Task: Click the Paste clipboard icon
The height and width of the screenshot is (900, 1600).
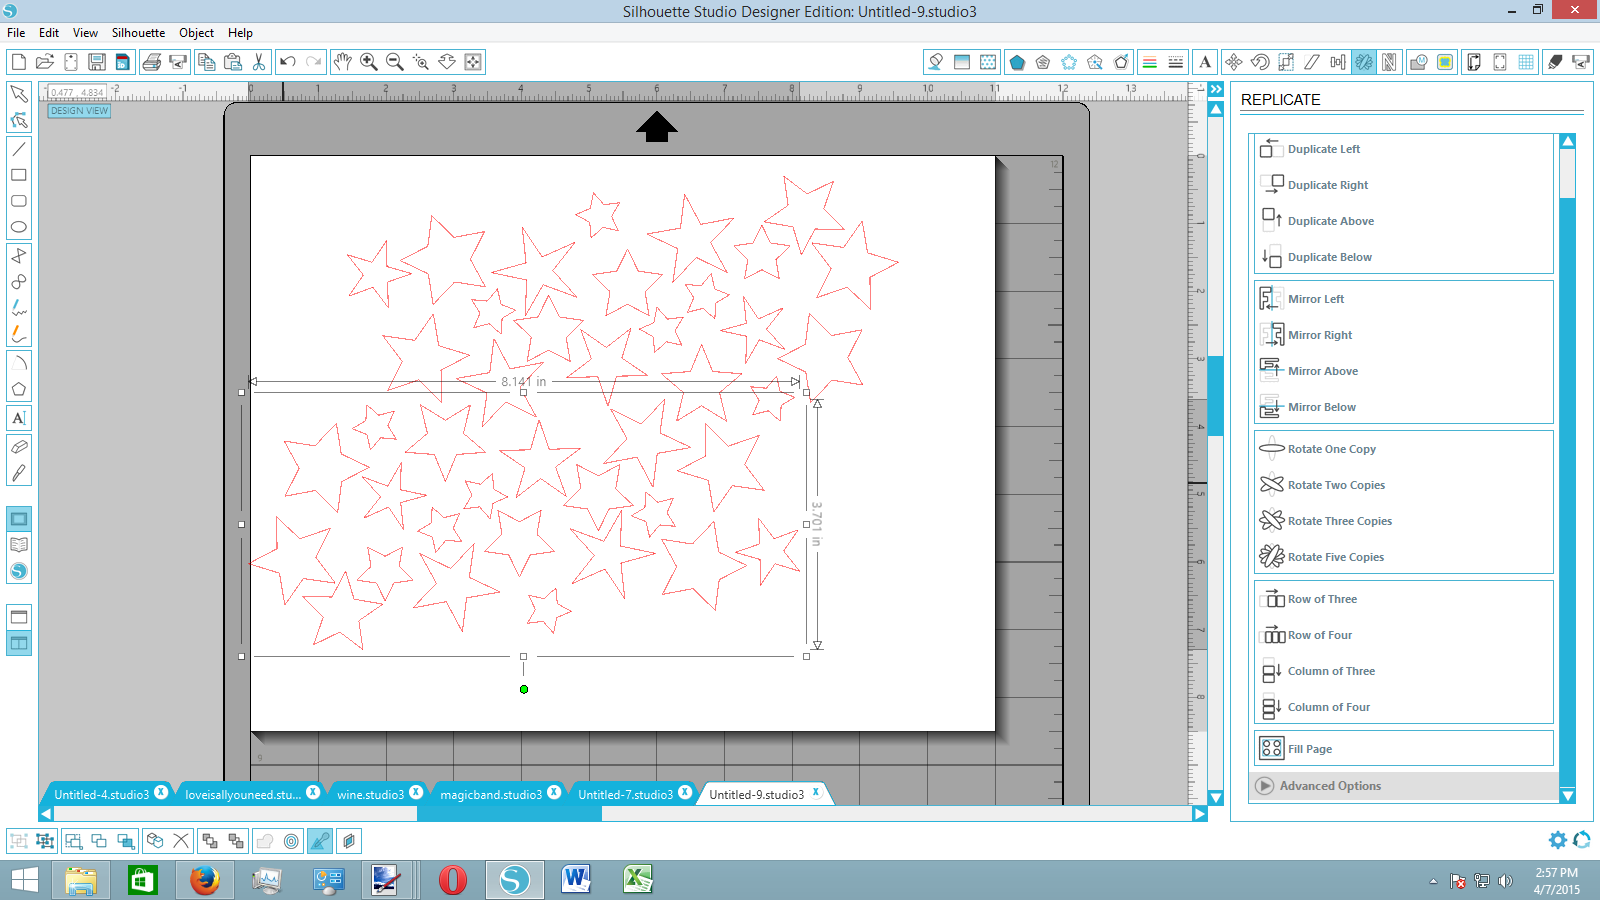Action: [x=233, y=62]
